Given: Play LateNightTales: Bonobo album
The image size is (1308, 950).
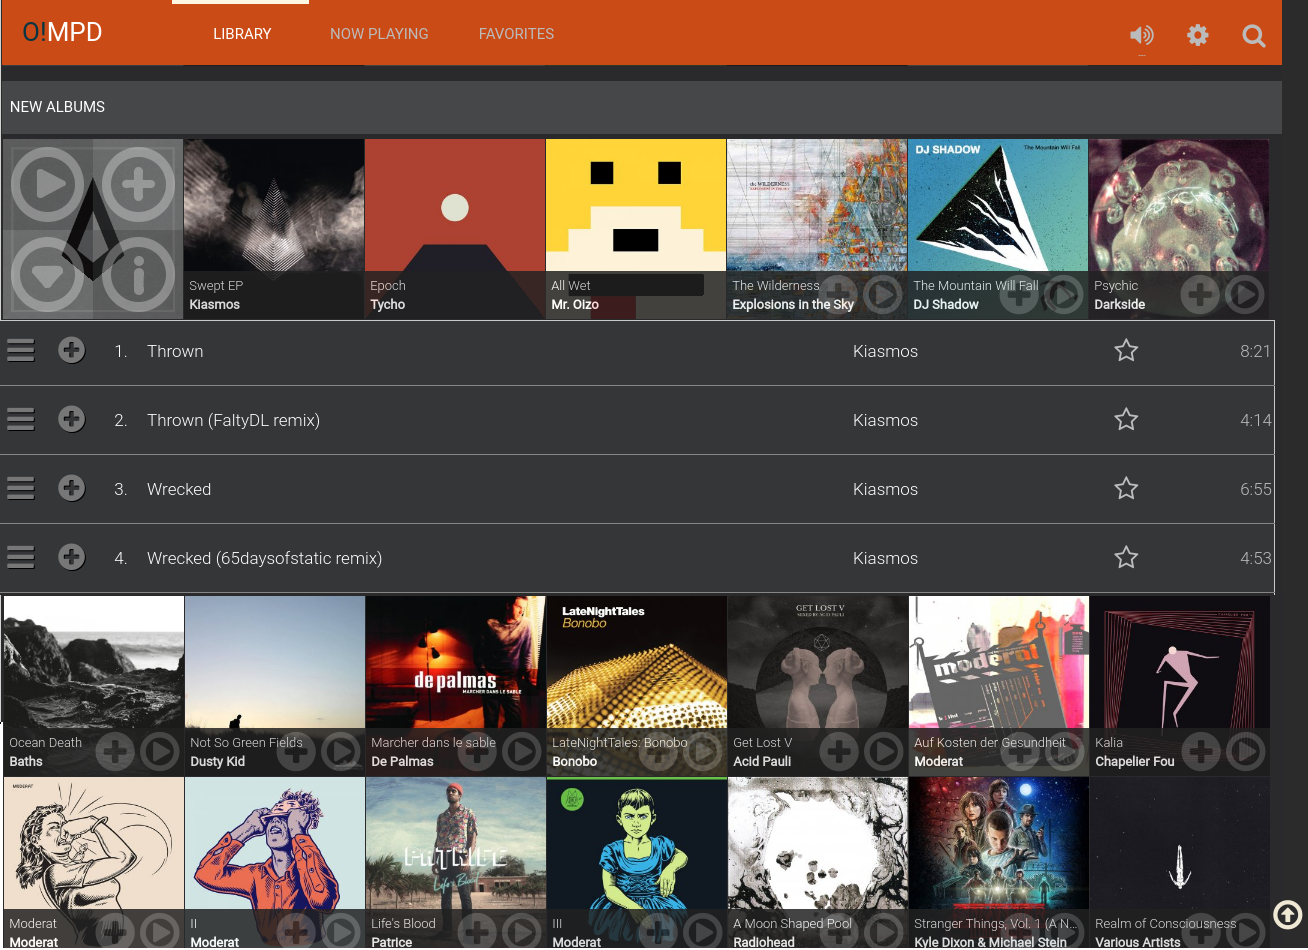Looking at the screenshot, I should coord(703,751).
